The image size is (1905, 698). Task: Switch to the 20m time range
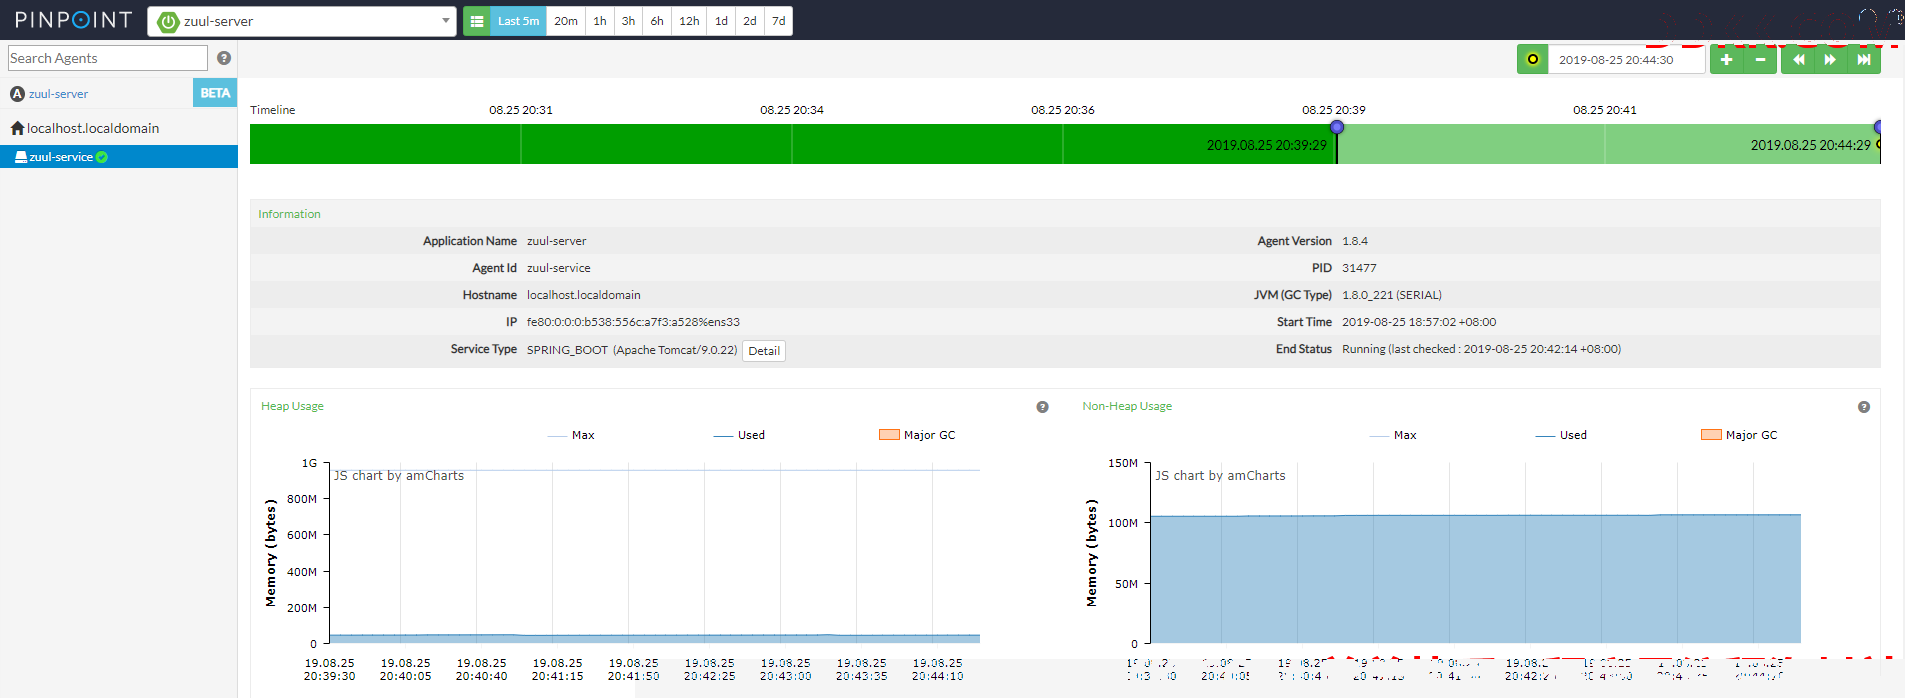tap(566, 21)
